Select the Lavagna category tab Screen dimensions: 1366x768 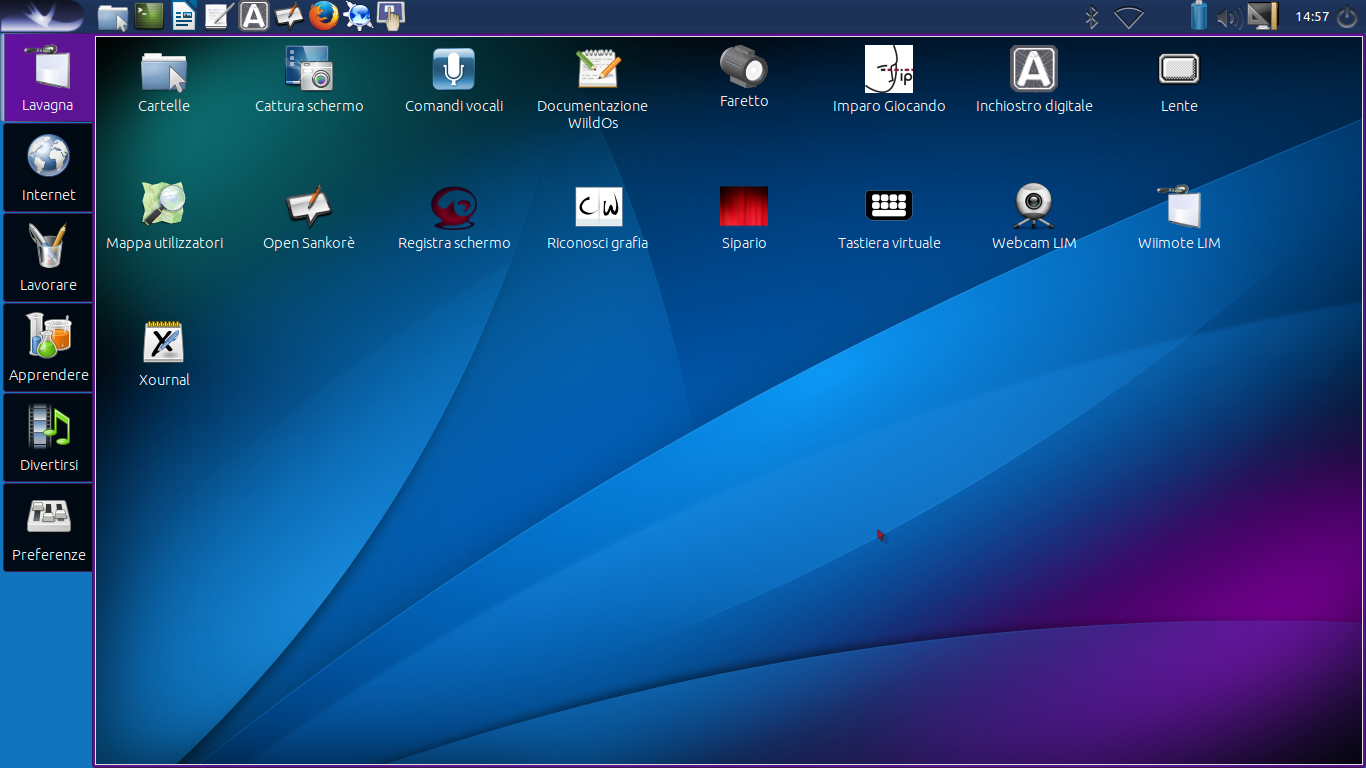click(48, 78)
